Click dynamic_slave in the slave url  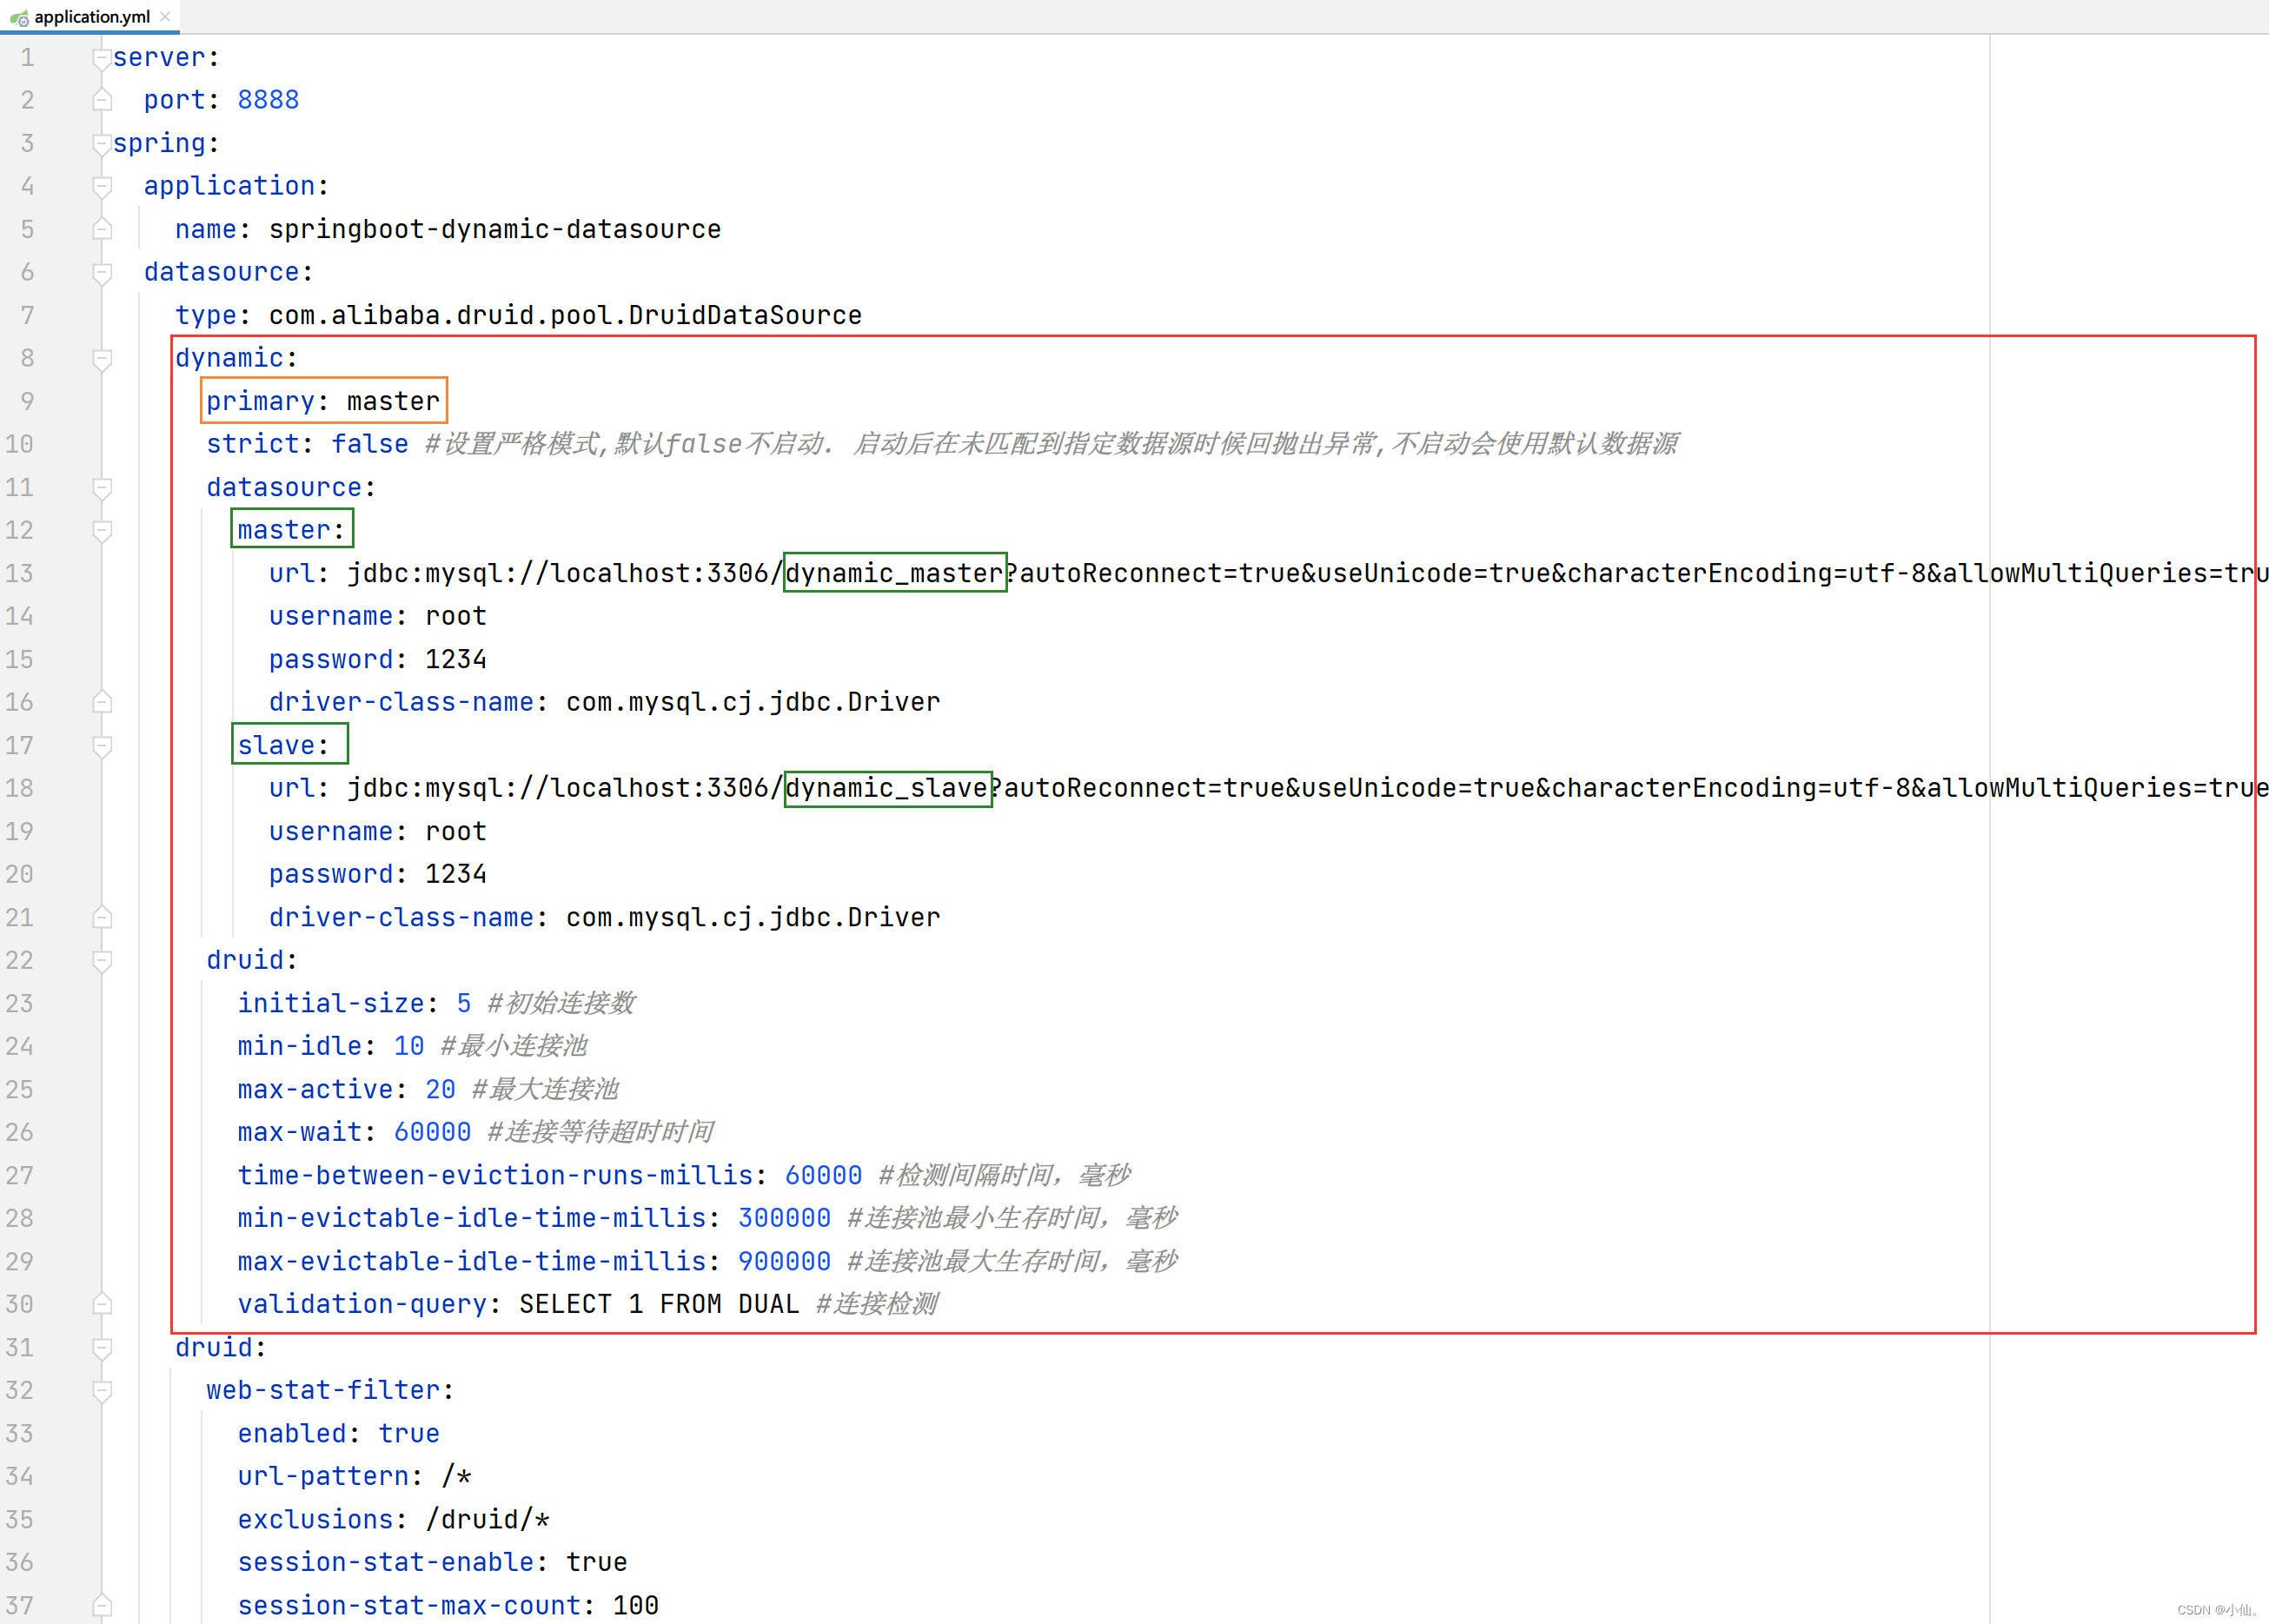click(887, 788)
